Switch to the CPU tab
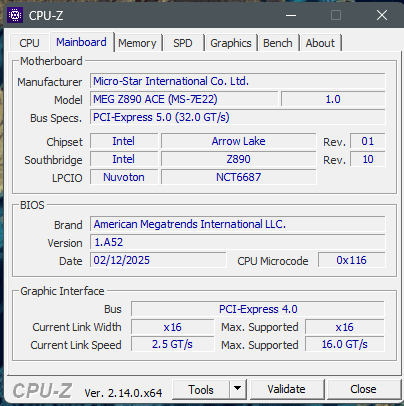The image size is (404, 406). click(29, 43)
